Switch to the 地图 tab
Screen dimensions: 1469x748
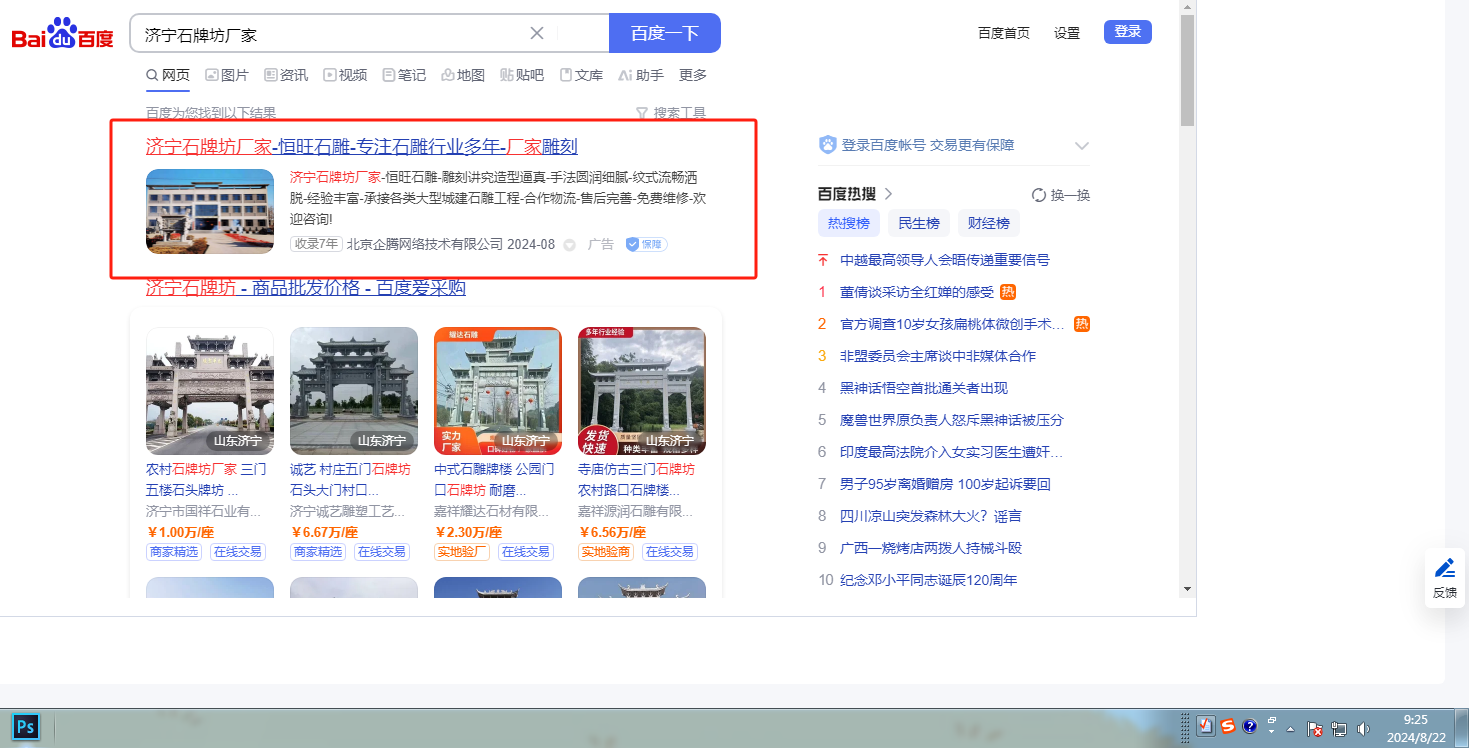coord(463,75)
